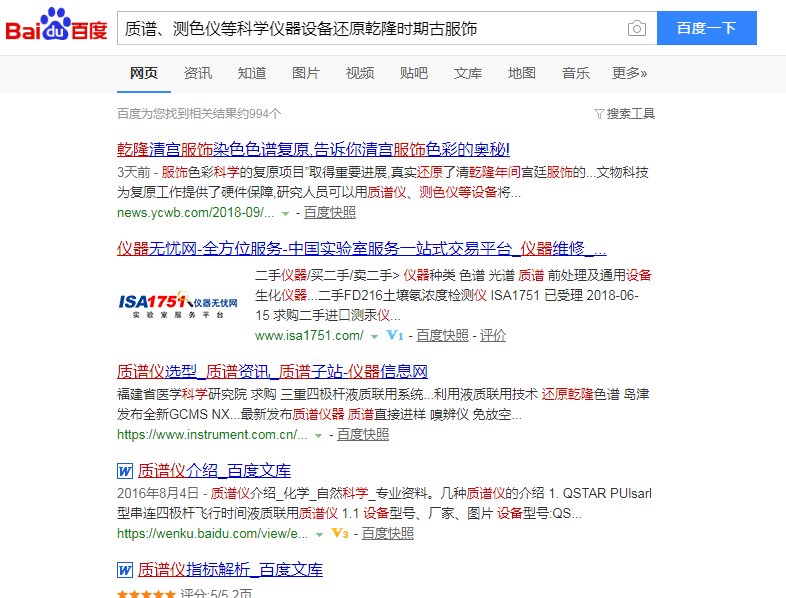Click Wenku W icon beside 质谱仪介绍
The height and width of the screenshot is (598, 786).
coord(125,470)
